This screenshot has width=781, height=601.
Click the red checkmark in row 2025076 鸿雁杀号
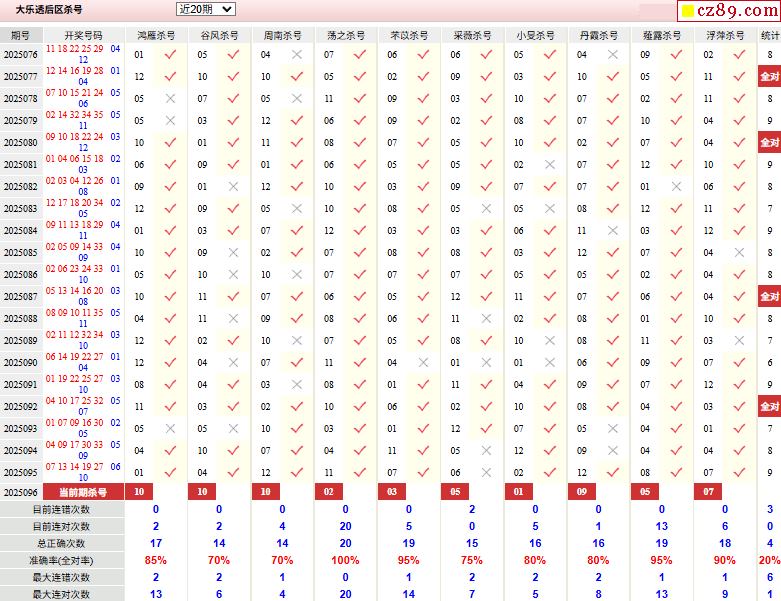coord(170,54)
